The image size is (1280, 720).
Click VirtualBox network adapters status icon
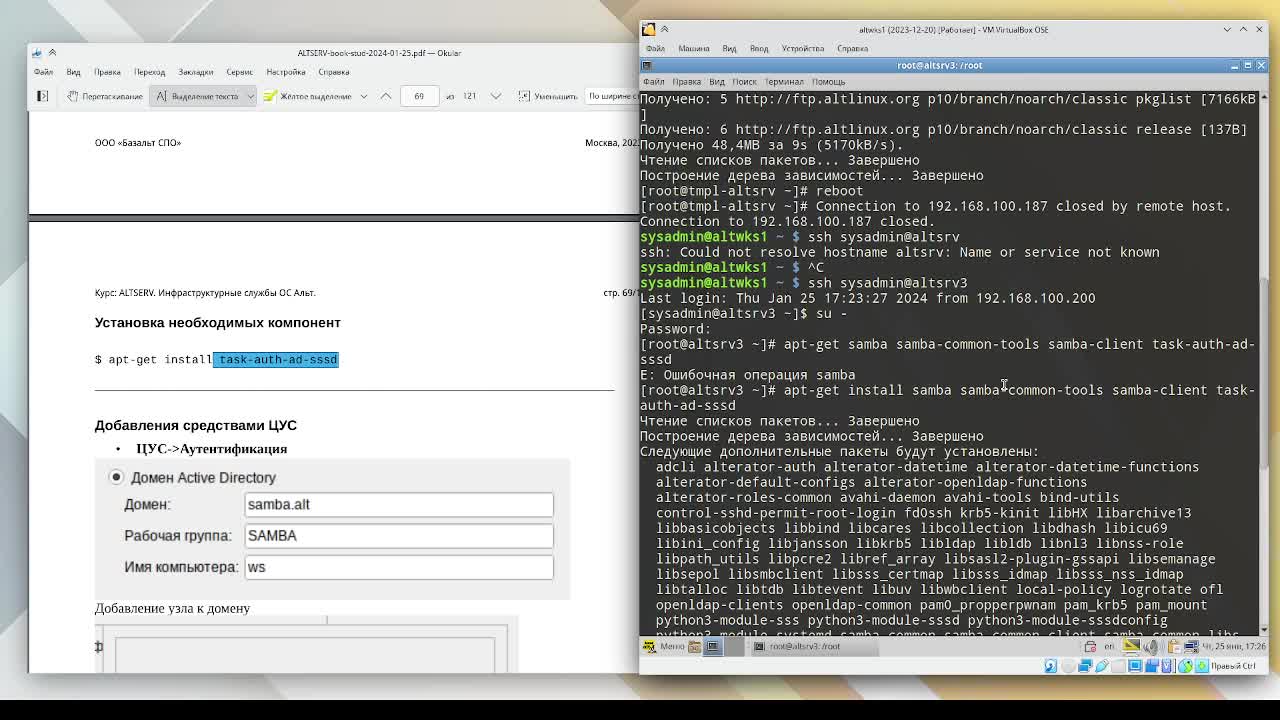tap(1085, 666)
